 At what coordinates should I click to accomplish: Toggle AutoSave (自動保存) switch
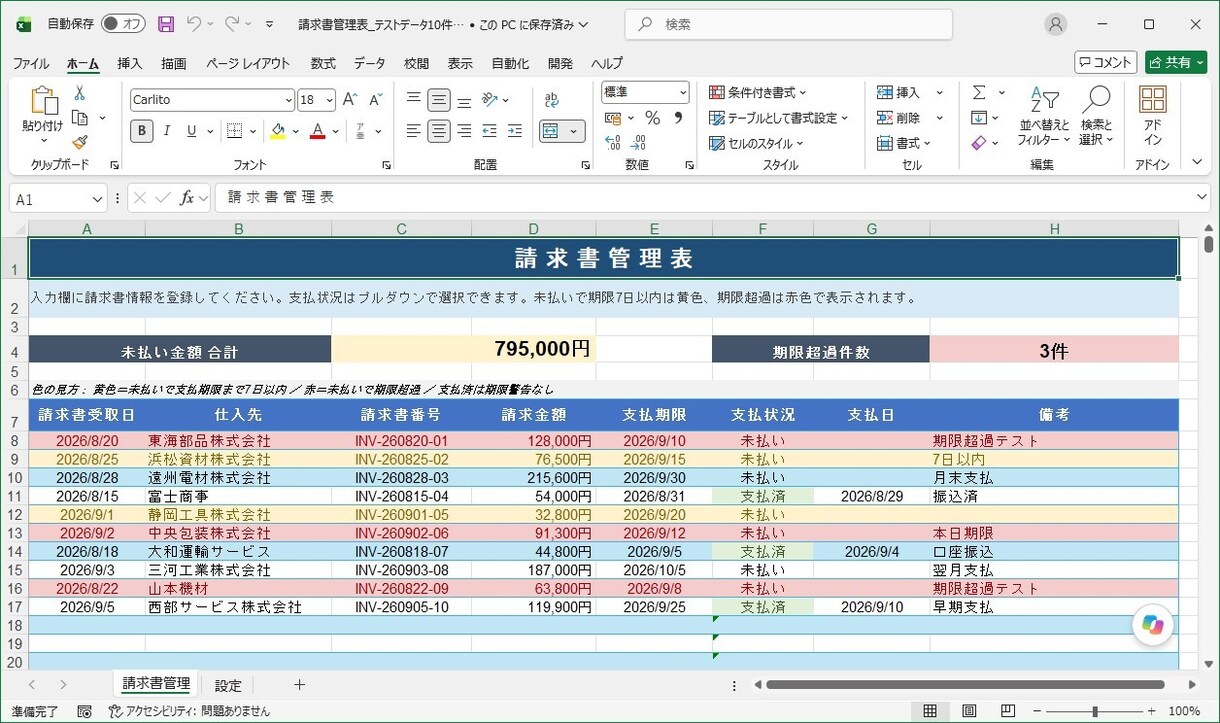[x=123, y=24]
